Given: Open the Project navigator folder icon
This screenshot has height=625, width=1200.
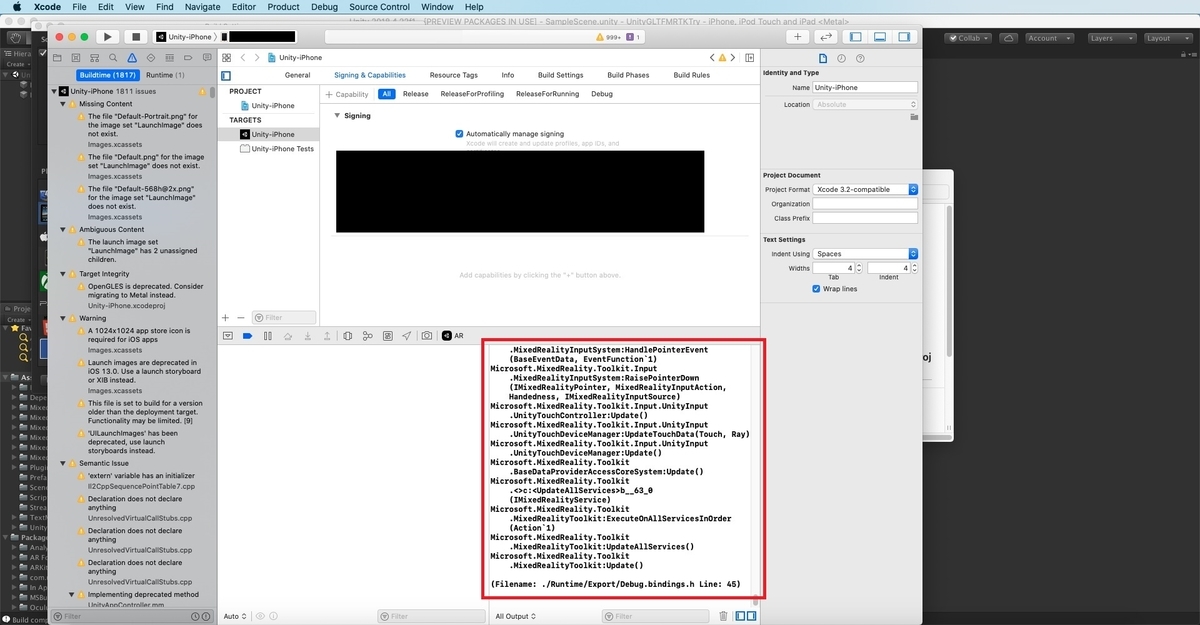Looking at the screenshot, I should click(58, 58).
